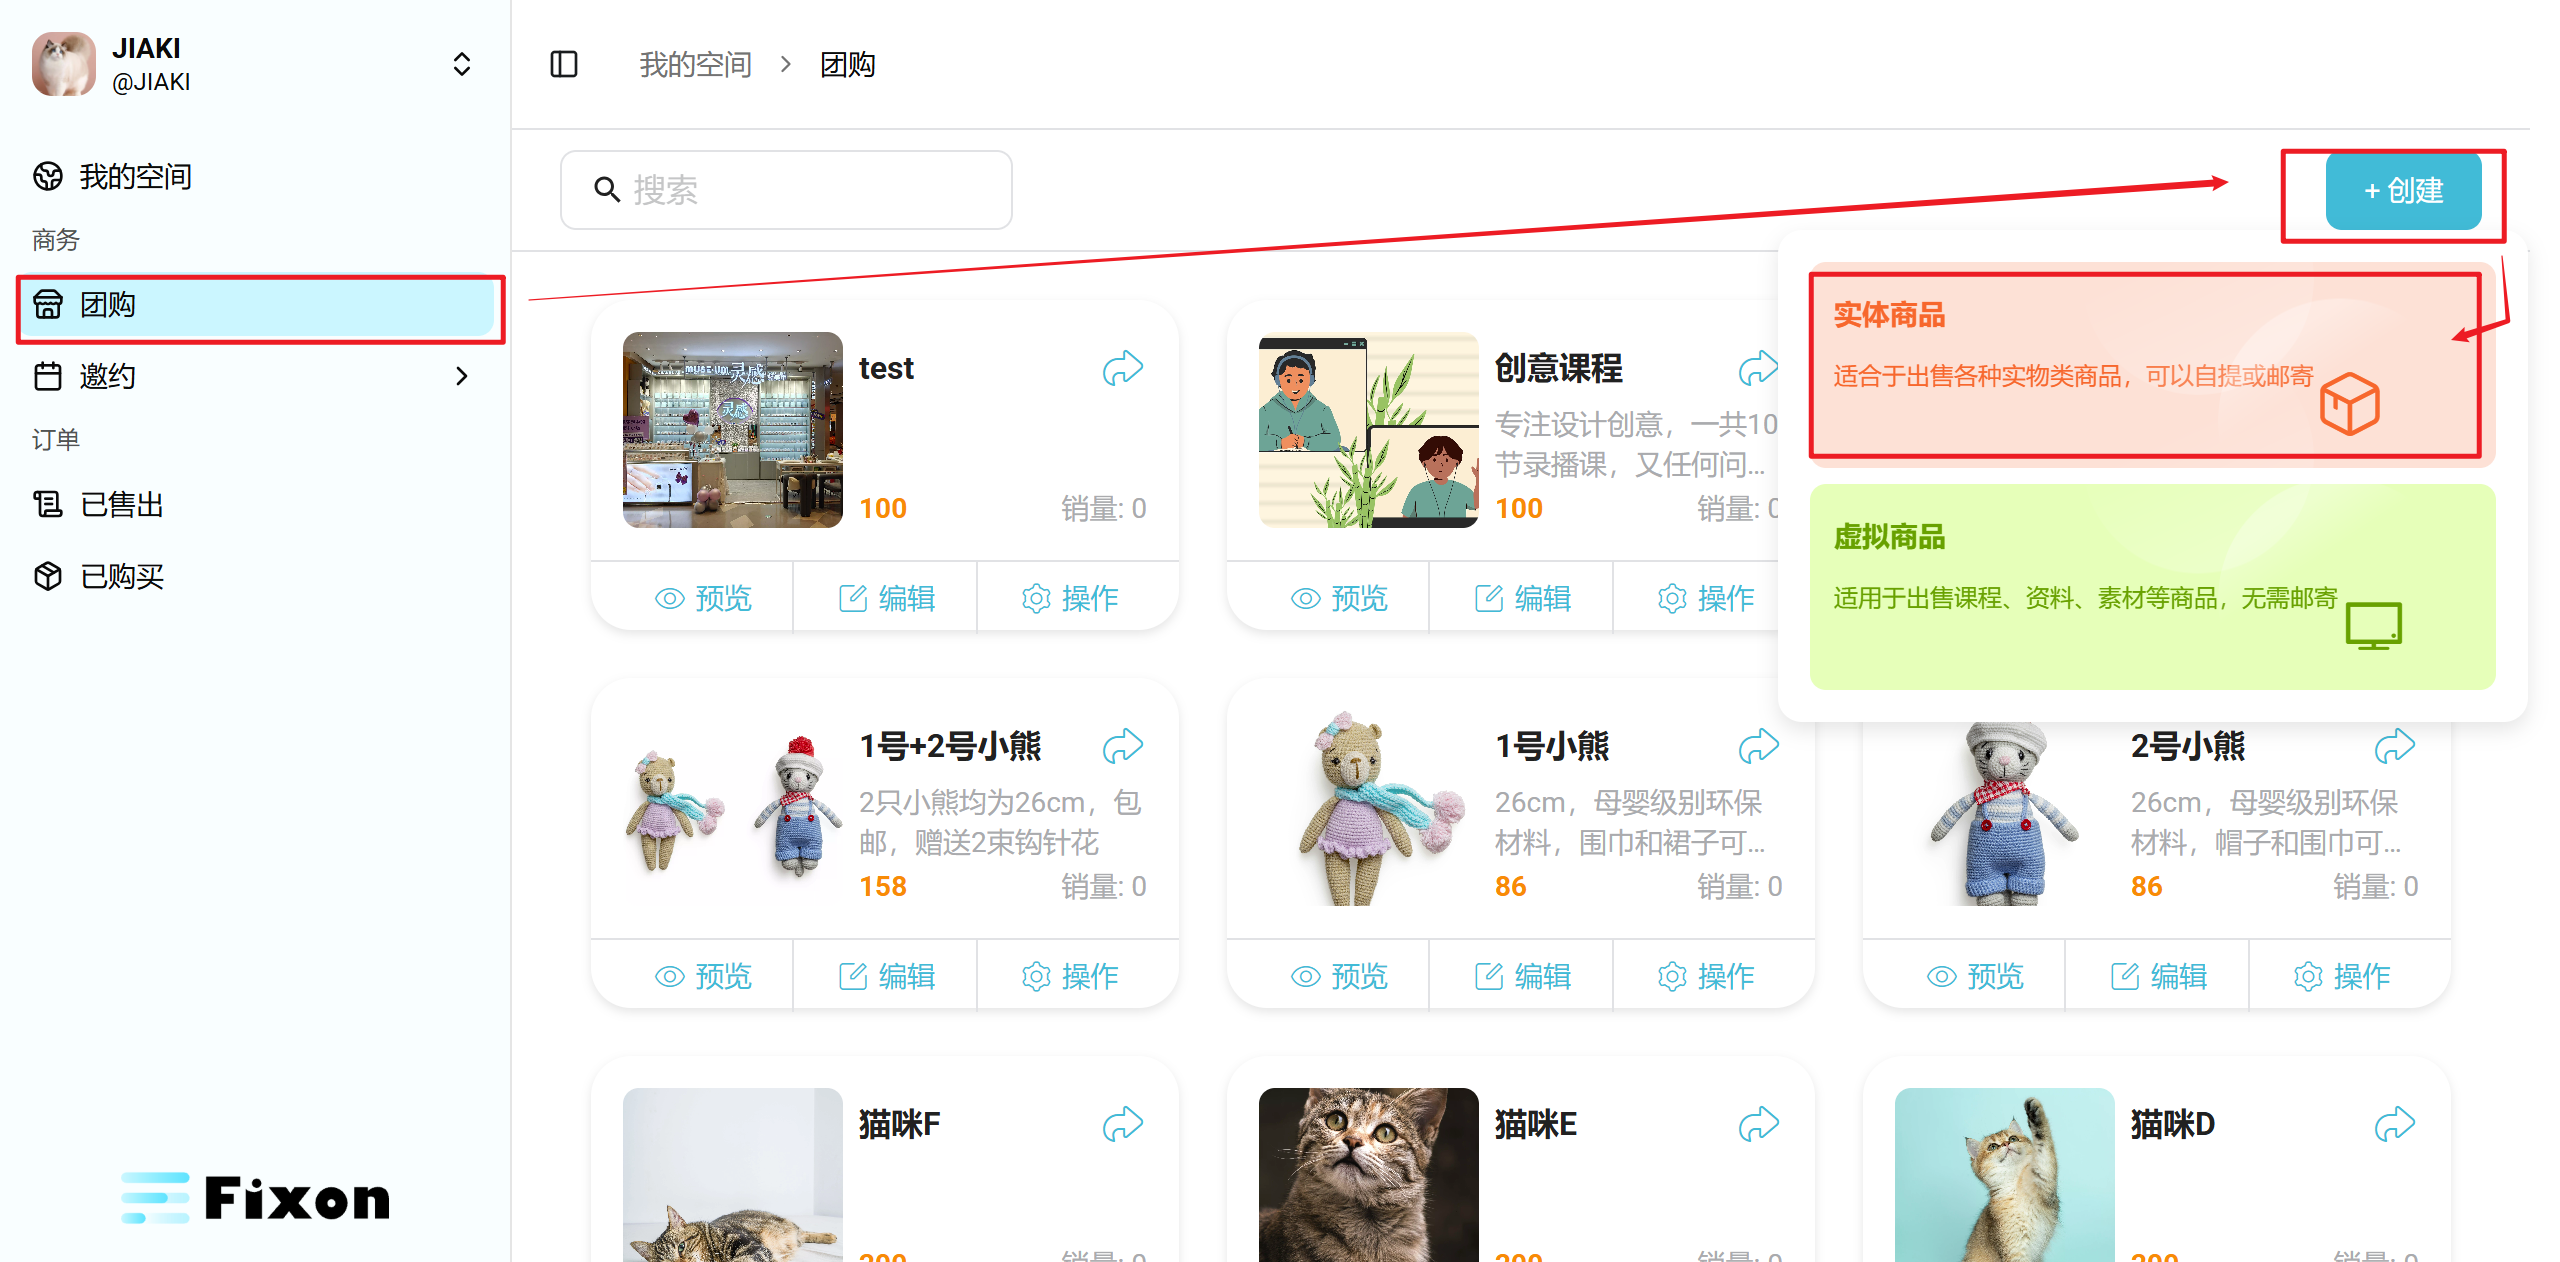The width and height of the screenshot is (2560, 1262).
Task: Click the + 创建 button
Action: click(2403, 191)
